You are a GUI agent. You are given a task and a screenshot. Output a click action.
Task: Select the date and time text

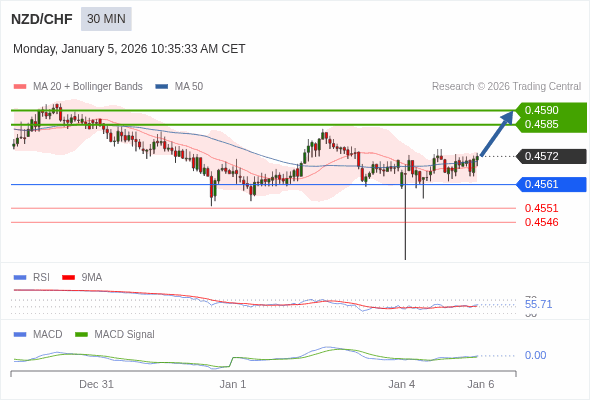[x=129, y=49]
